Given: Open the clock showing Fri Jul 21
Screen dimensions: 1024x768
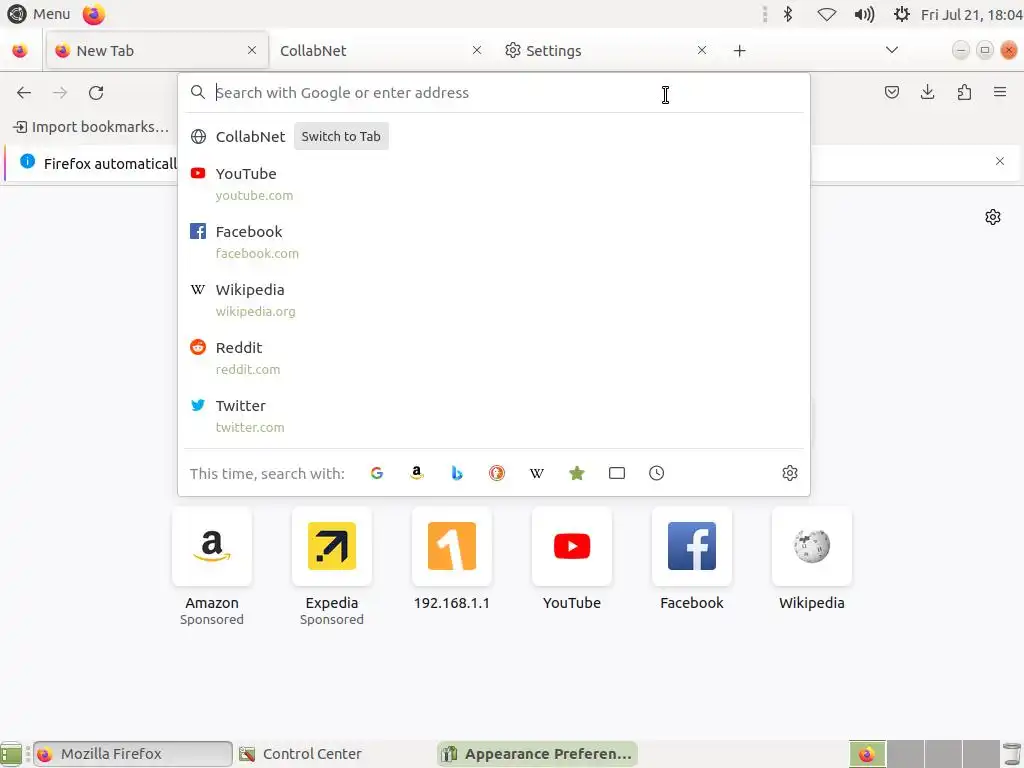Looking at the screenshot, I should click(971, 14).
